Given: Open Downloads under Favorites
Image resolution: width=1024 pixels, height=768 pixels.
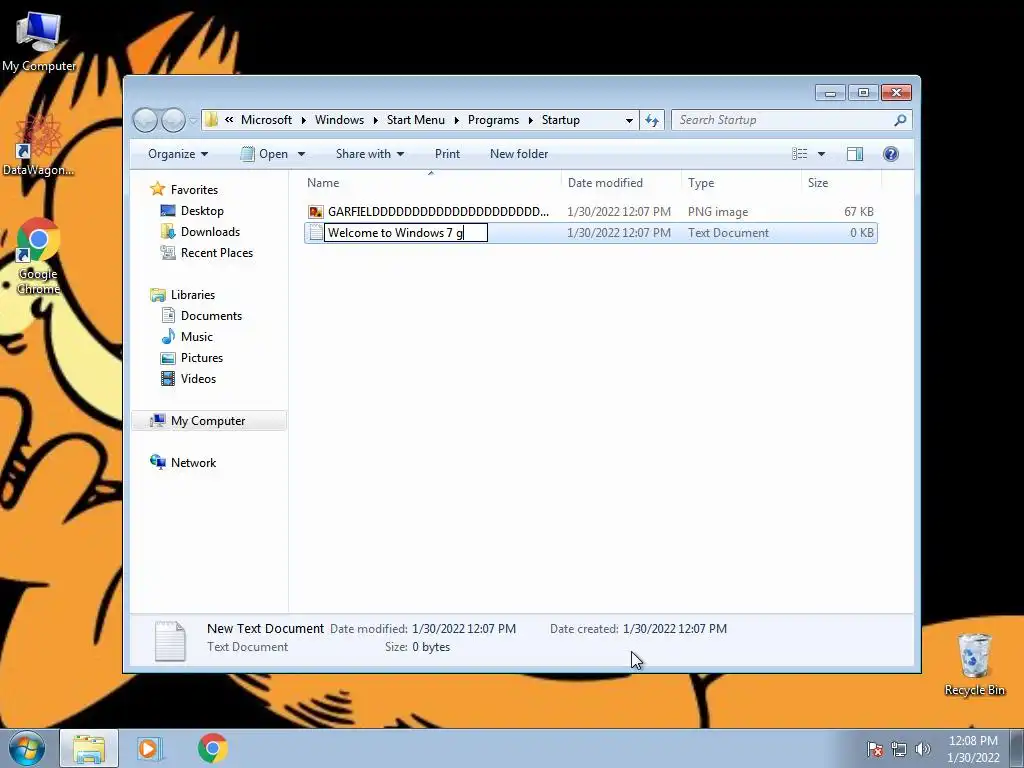Looking at the screenshot, I should [x=210, y=231].
